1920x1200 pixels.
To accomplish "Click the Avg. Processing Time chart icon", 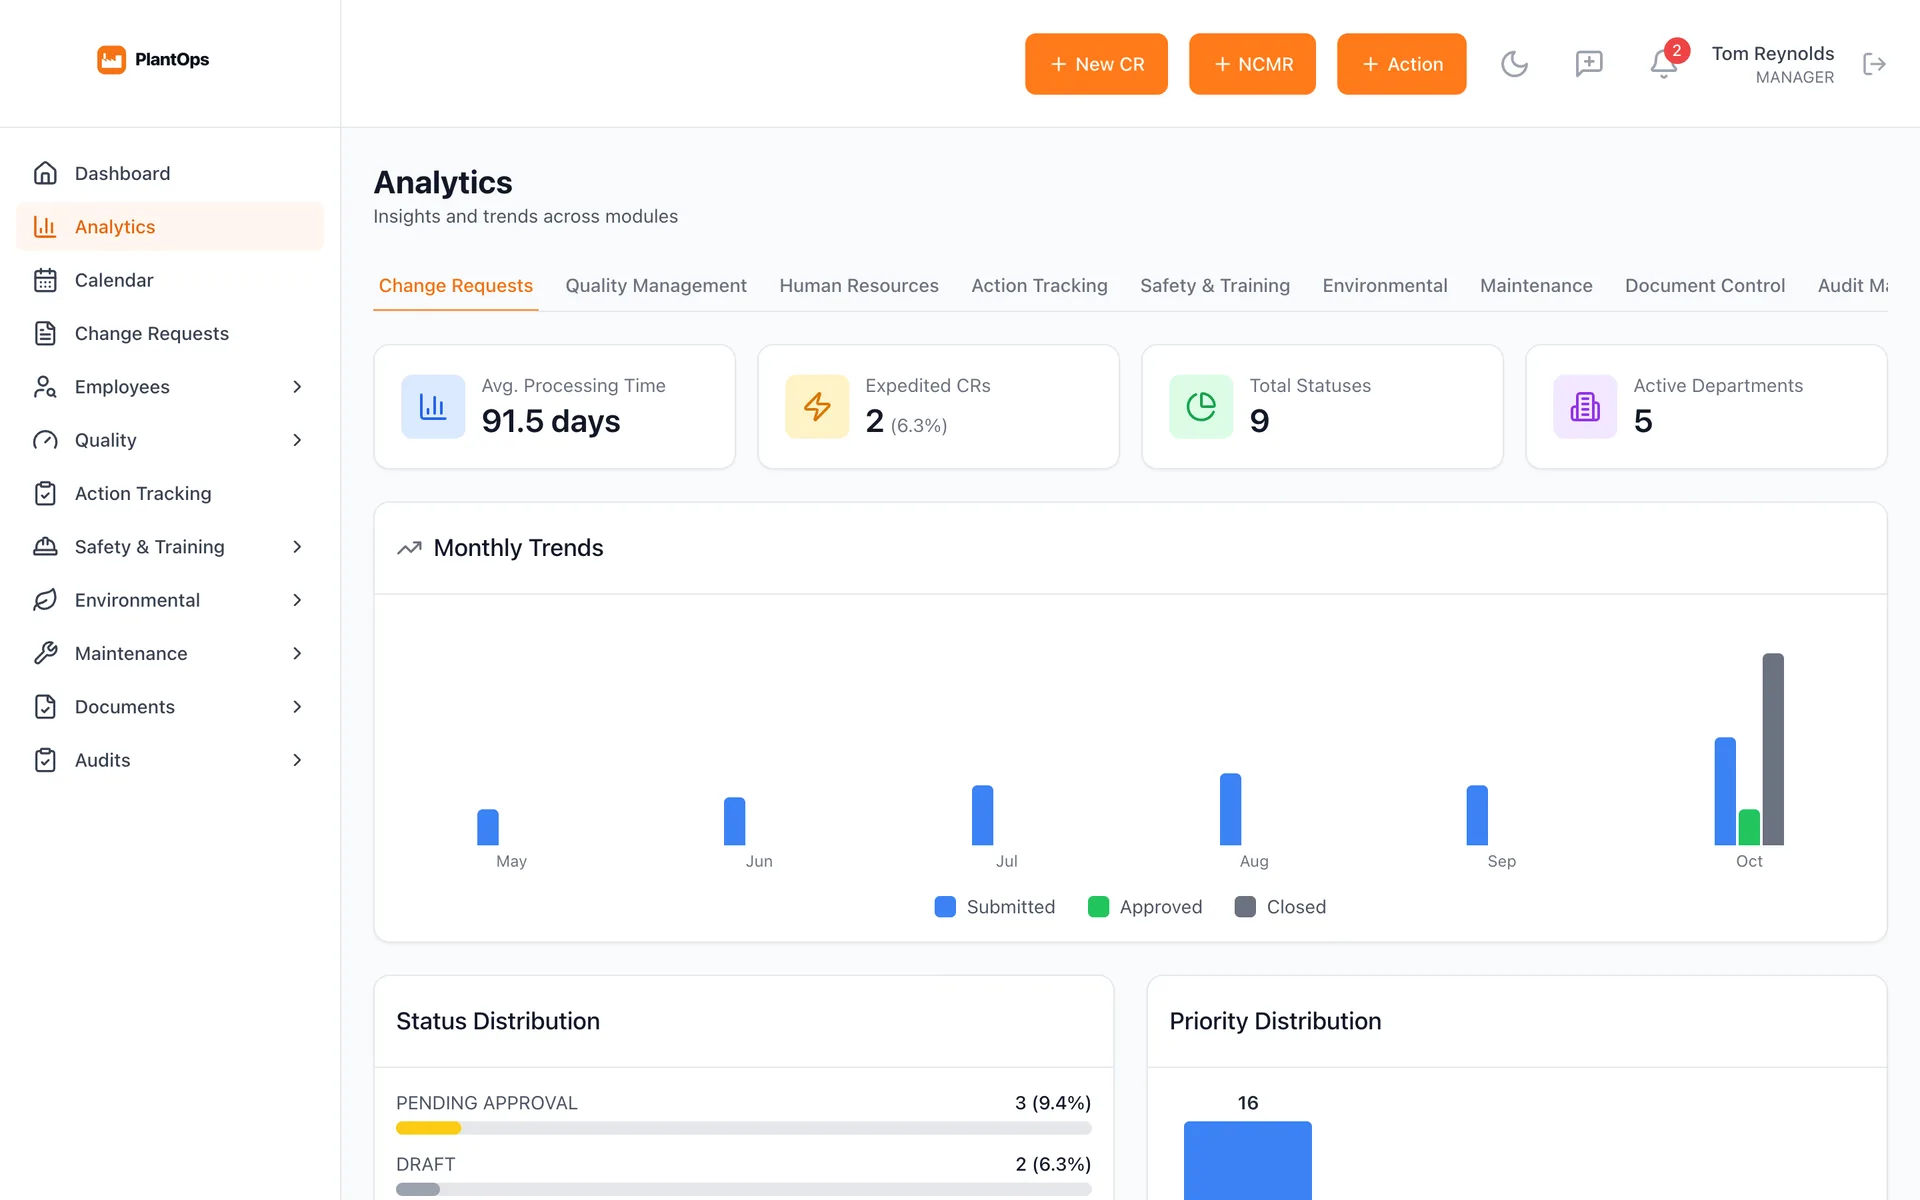I will pos(433,406).
